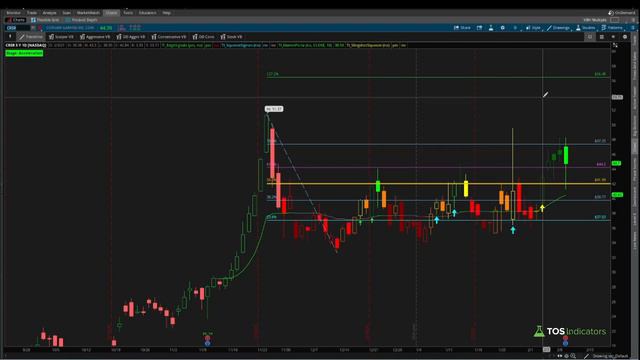The image size is (640, 360).
Task: Click the round settings icon in chart toolbar
Action: click(624, 37)
